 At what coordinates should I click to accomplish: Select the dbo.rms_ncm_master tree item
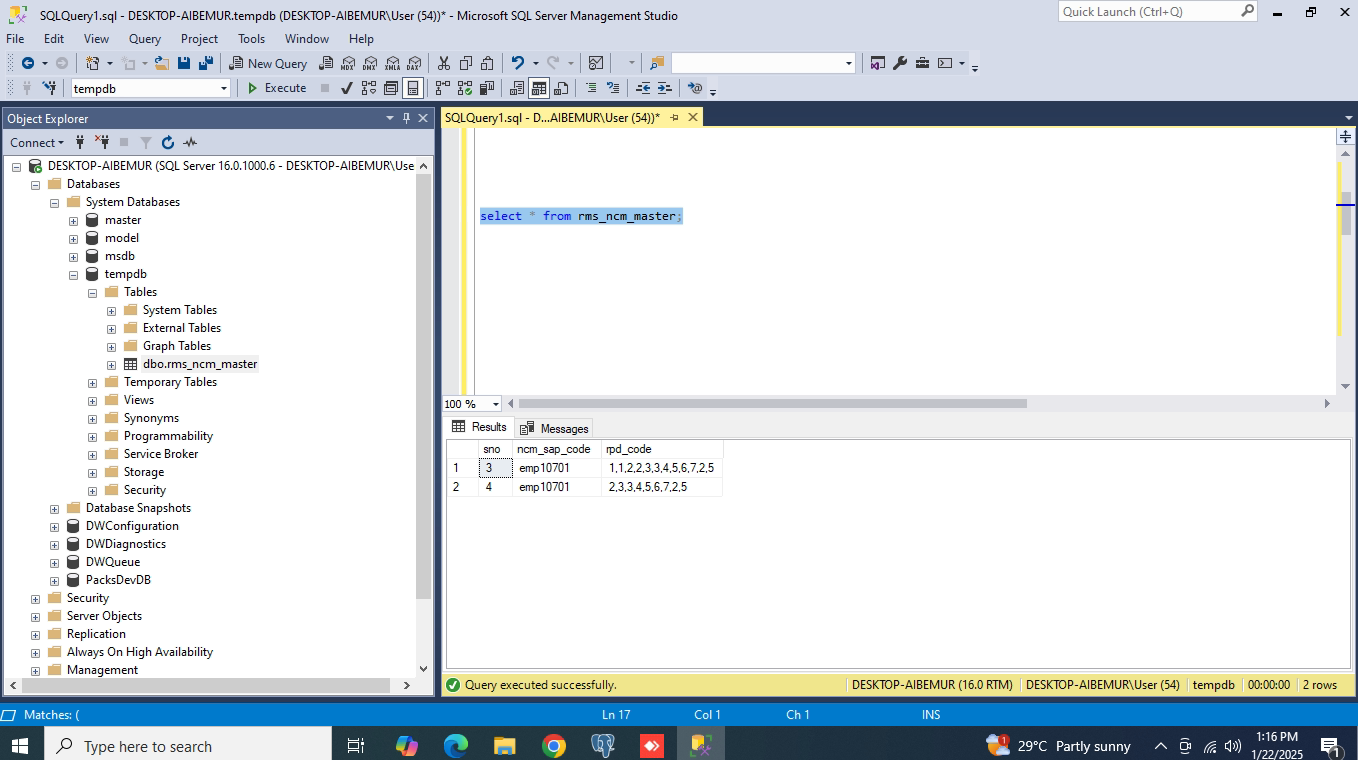tap(200, 364)
